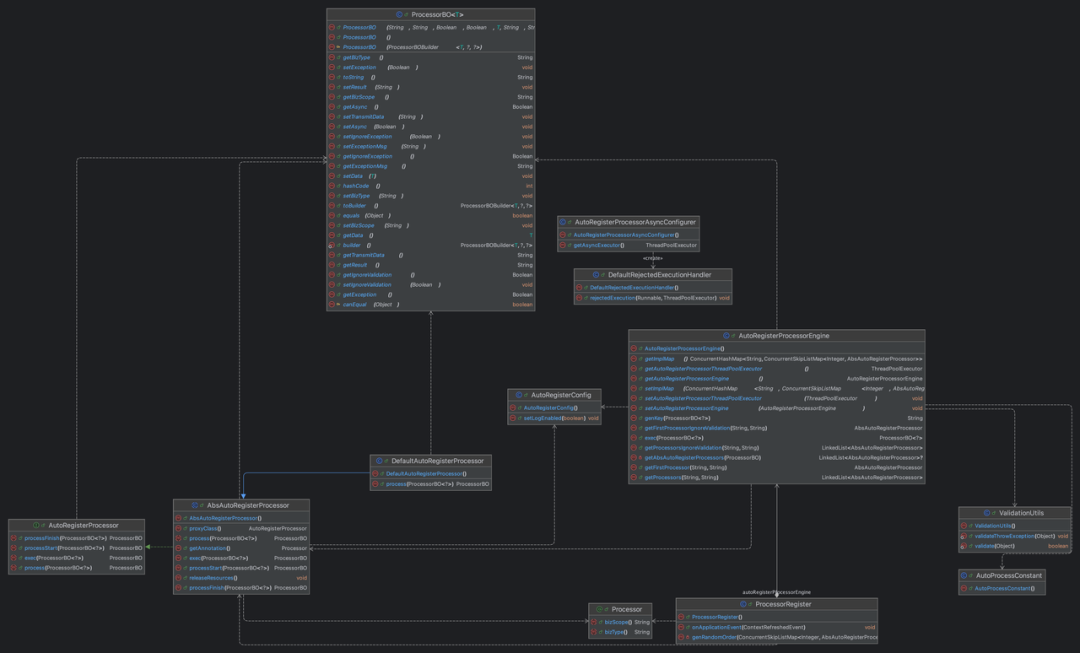Select bizType() in the Processor node
Screen dimensions: 1080x653
click(x=621, y=632)
